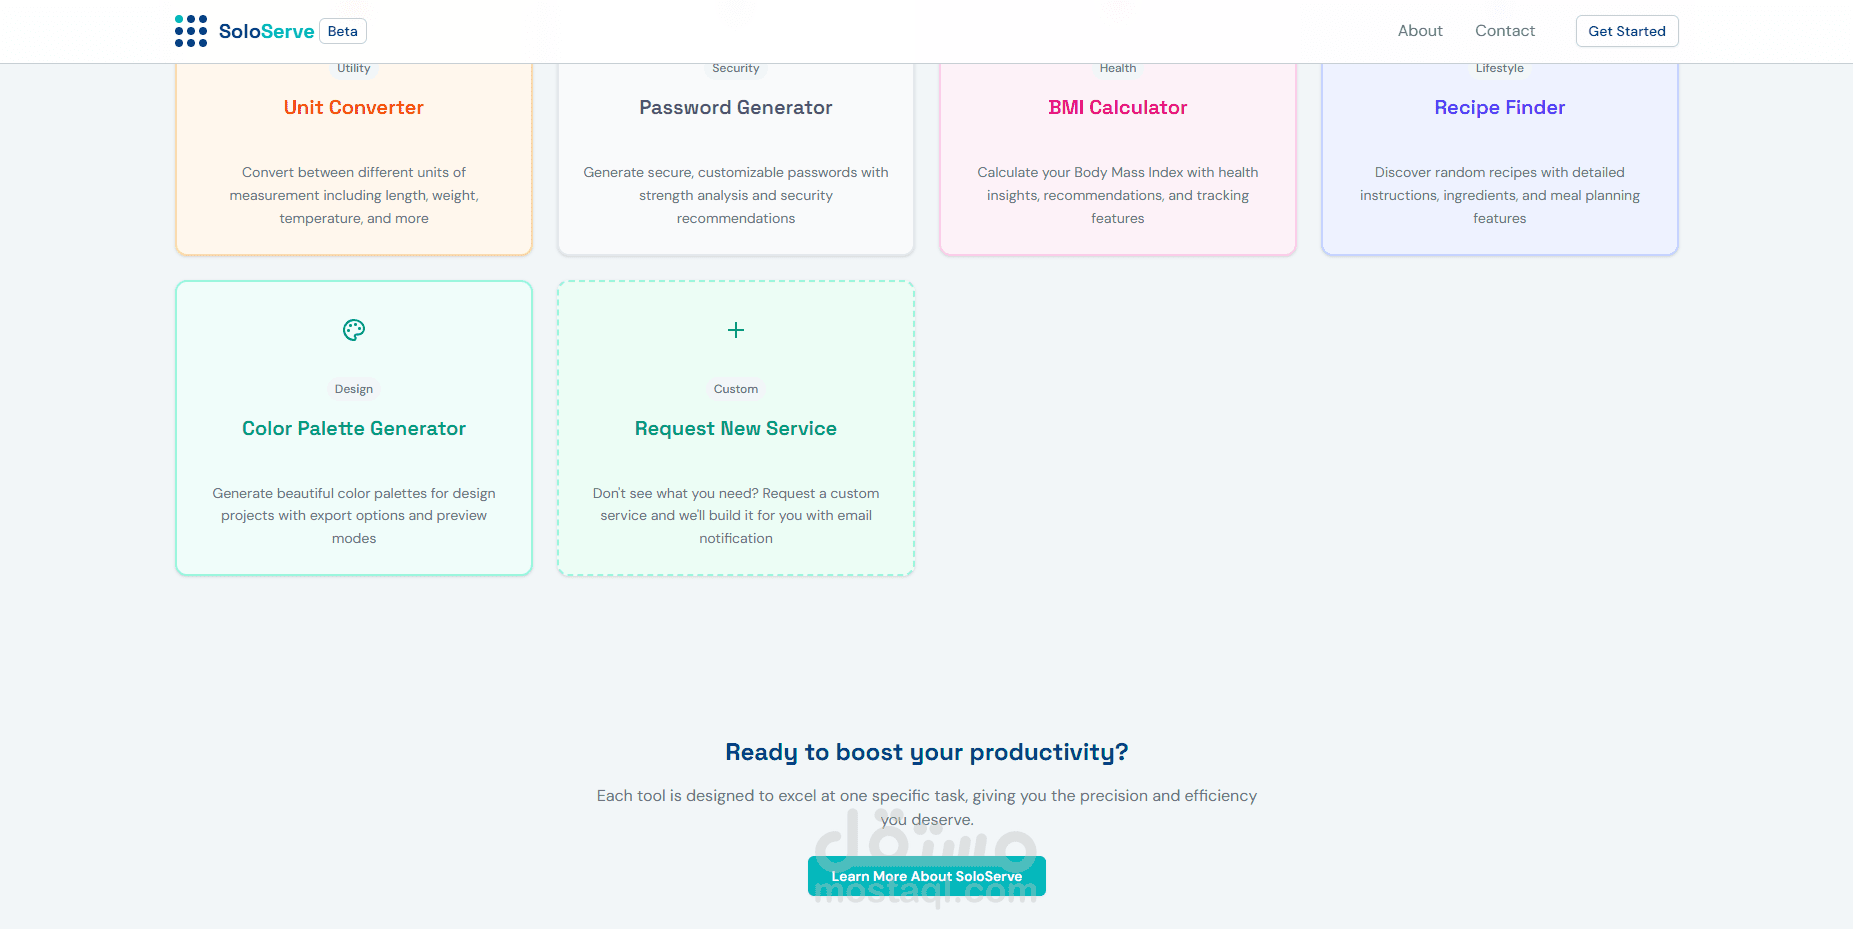Click the BMI Calculator card description
Viewport: 1853px width, 929px height.
point(1118,195)
